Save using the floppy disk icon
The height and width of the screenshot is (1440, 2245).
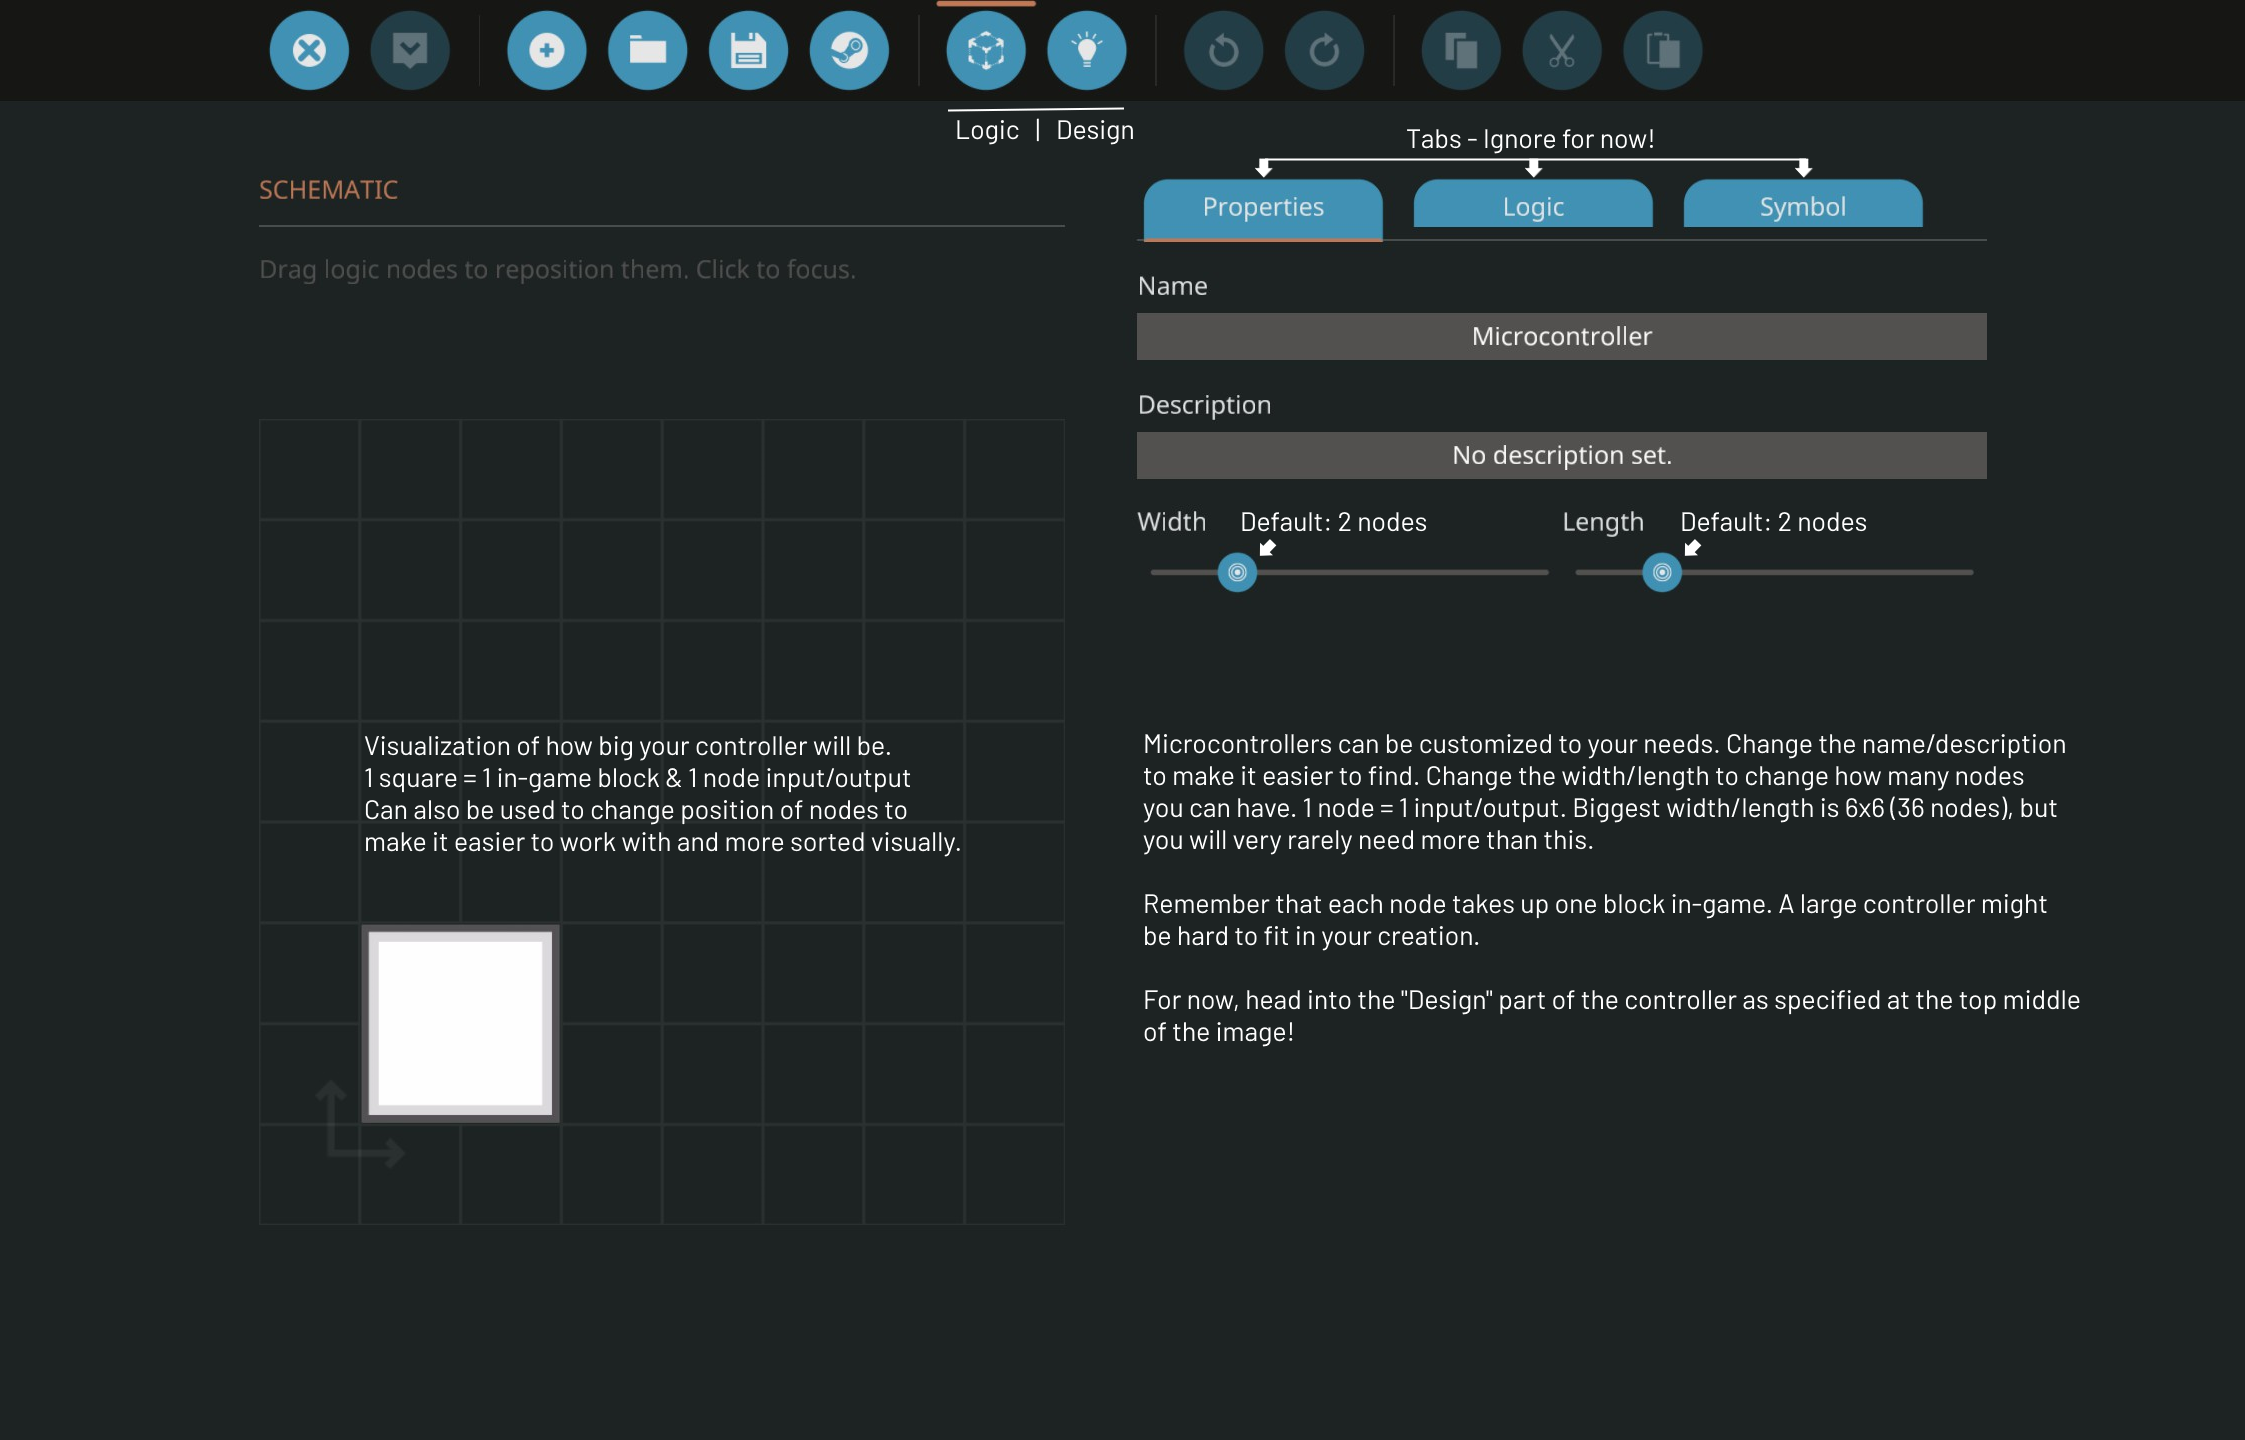click(x=748, y=50)
